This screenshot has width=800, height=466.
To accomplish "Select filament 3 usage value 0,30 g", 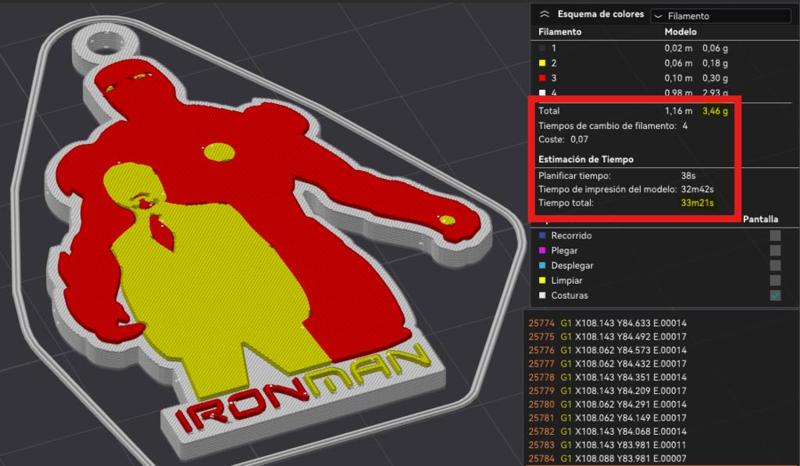I will pos(715,78).
